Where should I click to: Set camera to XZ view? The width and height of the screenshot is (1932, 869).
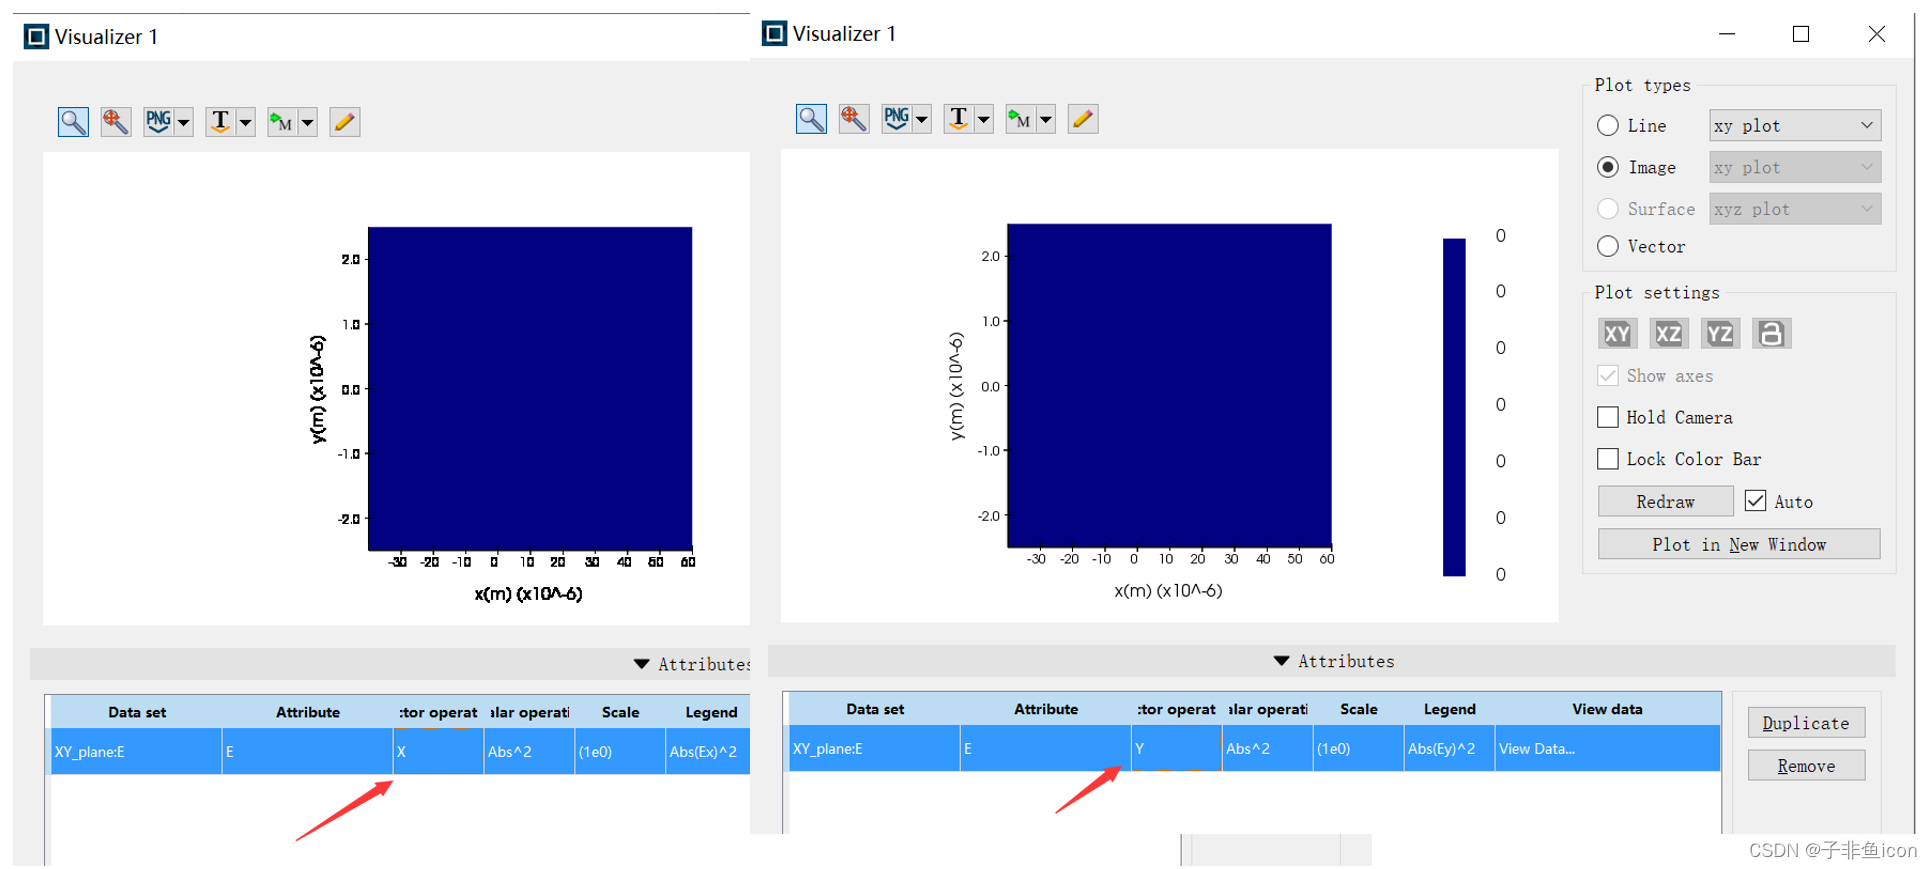(1668, 334)
